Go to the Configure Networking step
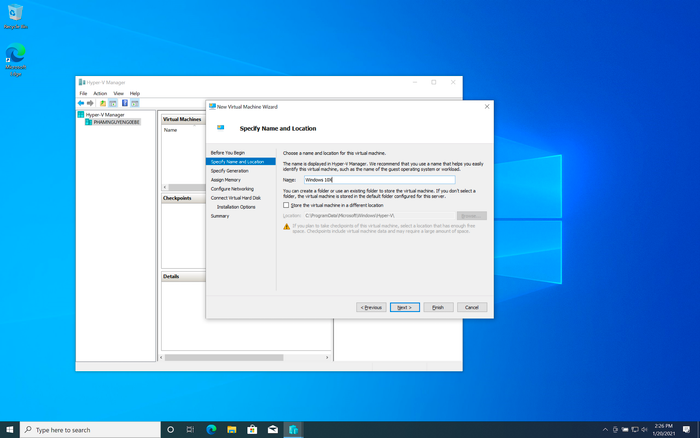The width and height of the screenshot is (700, 438). tap(232, 189)
